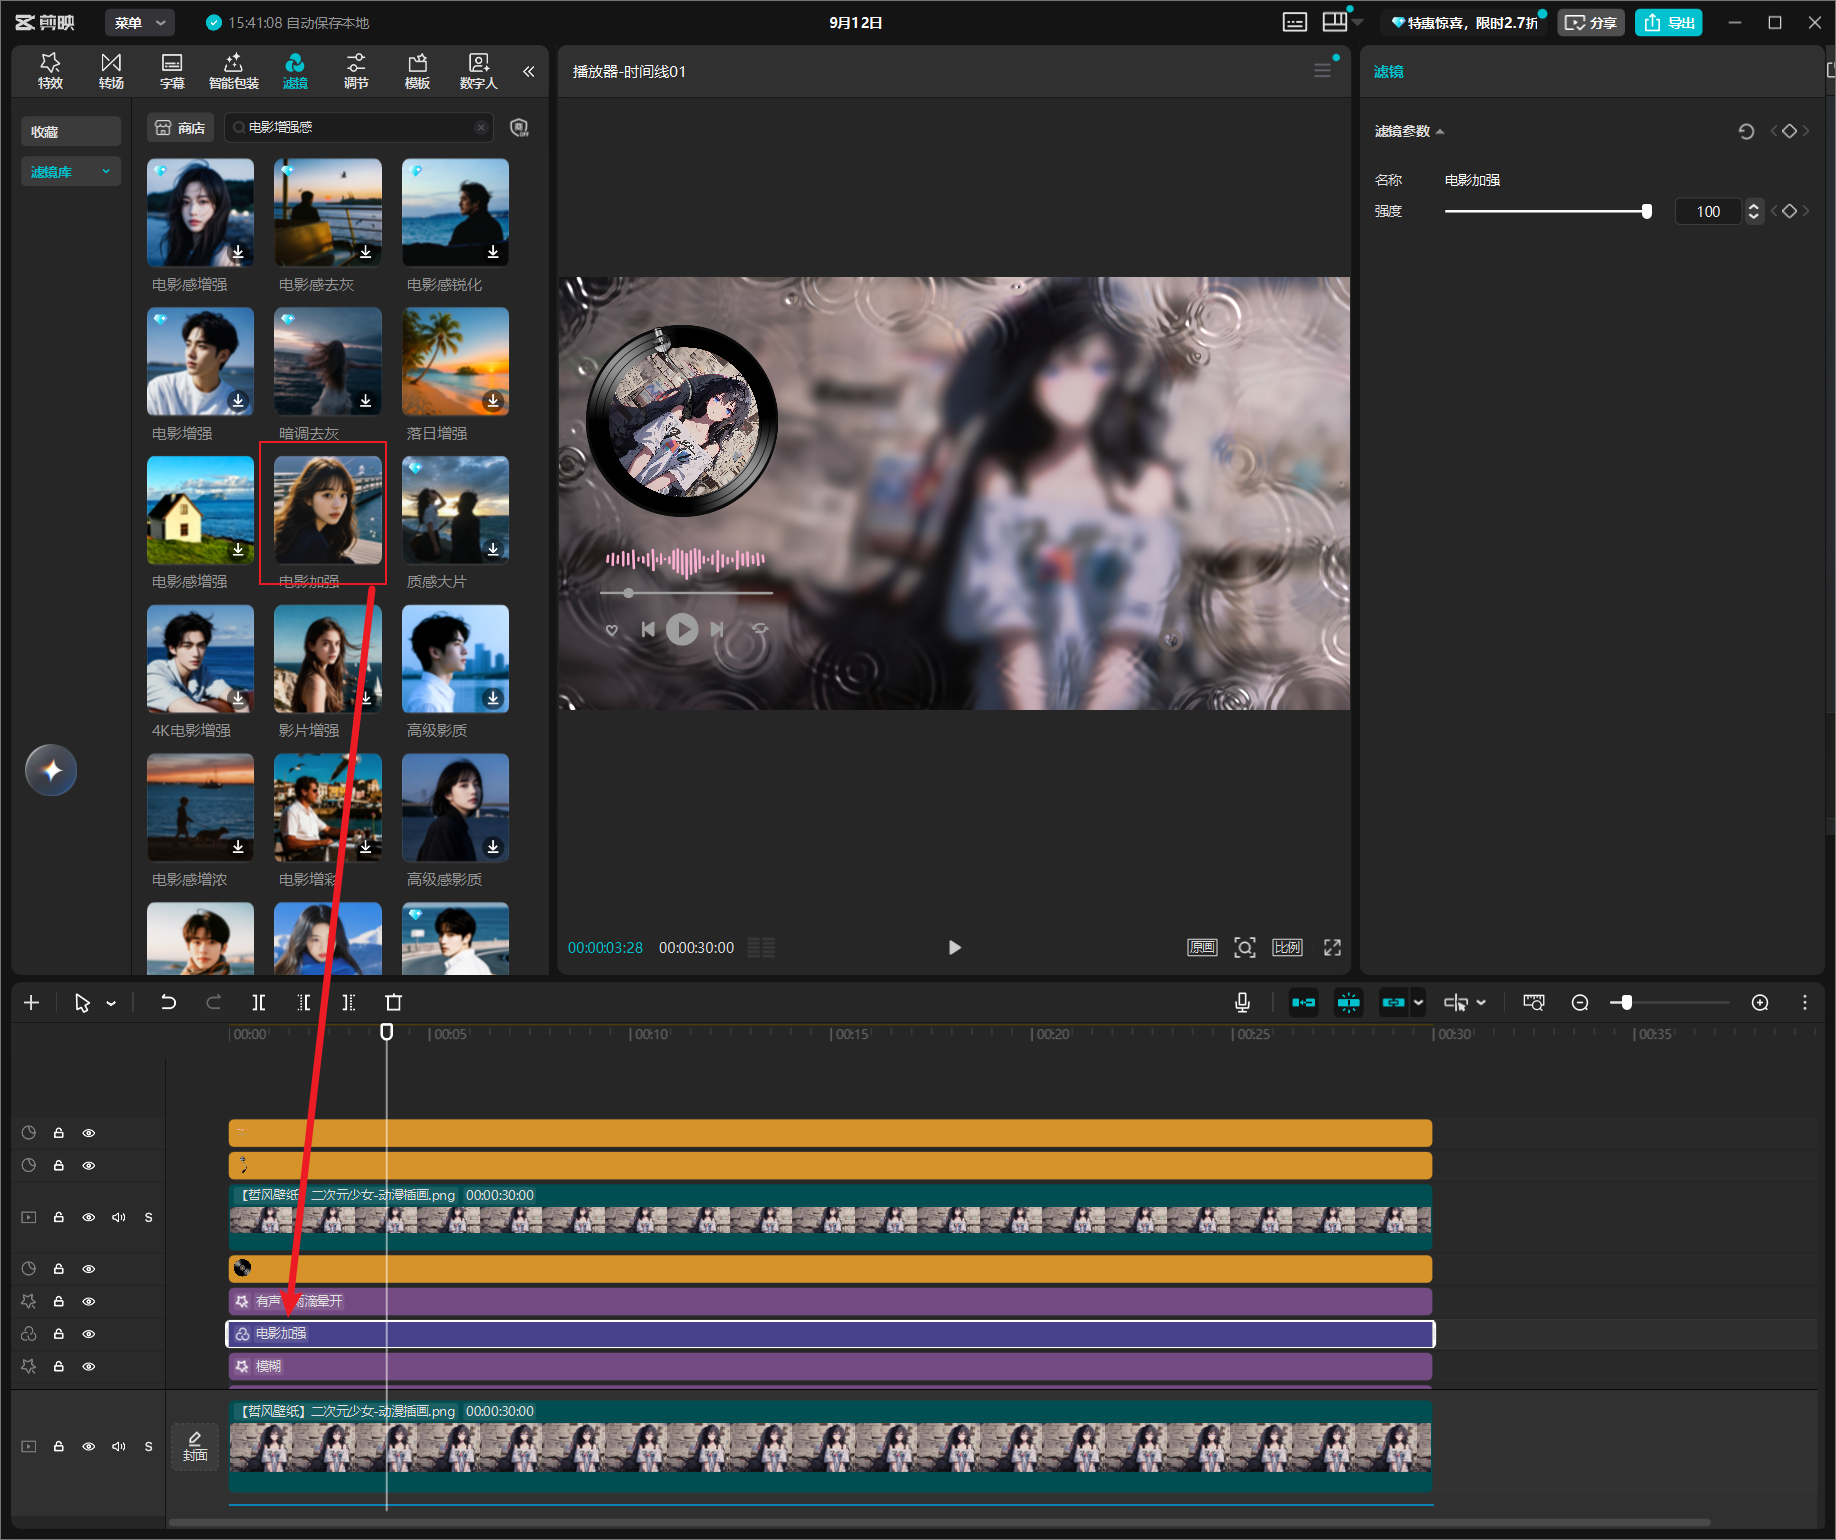Open the 模板 templates tab

click(417, 71)
